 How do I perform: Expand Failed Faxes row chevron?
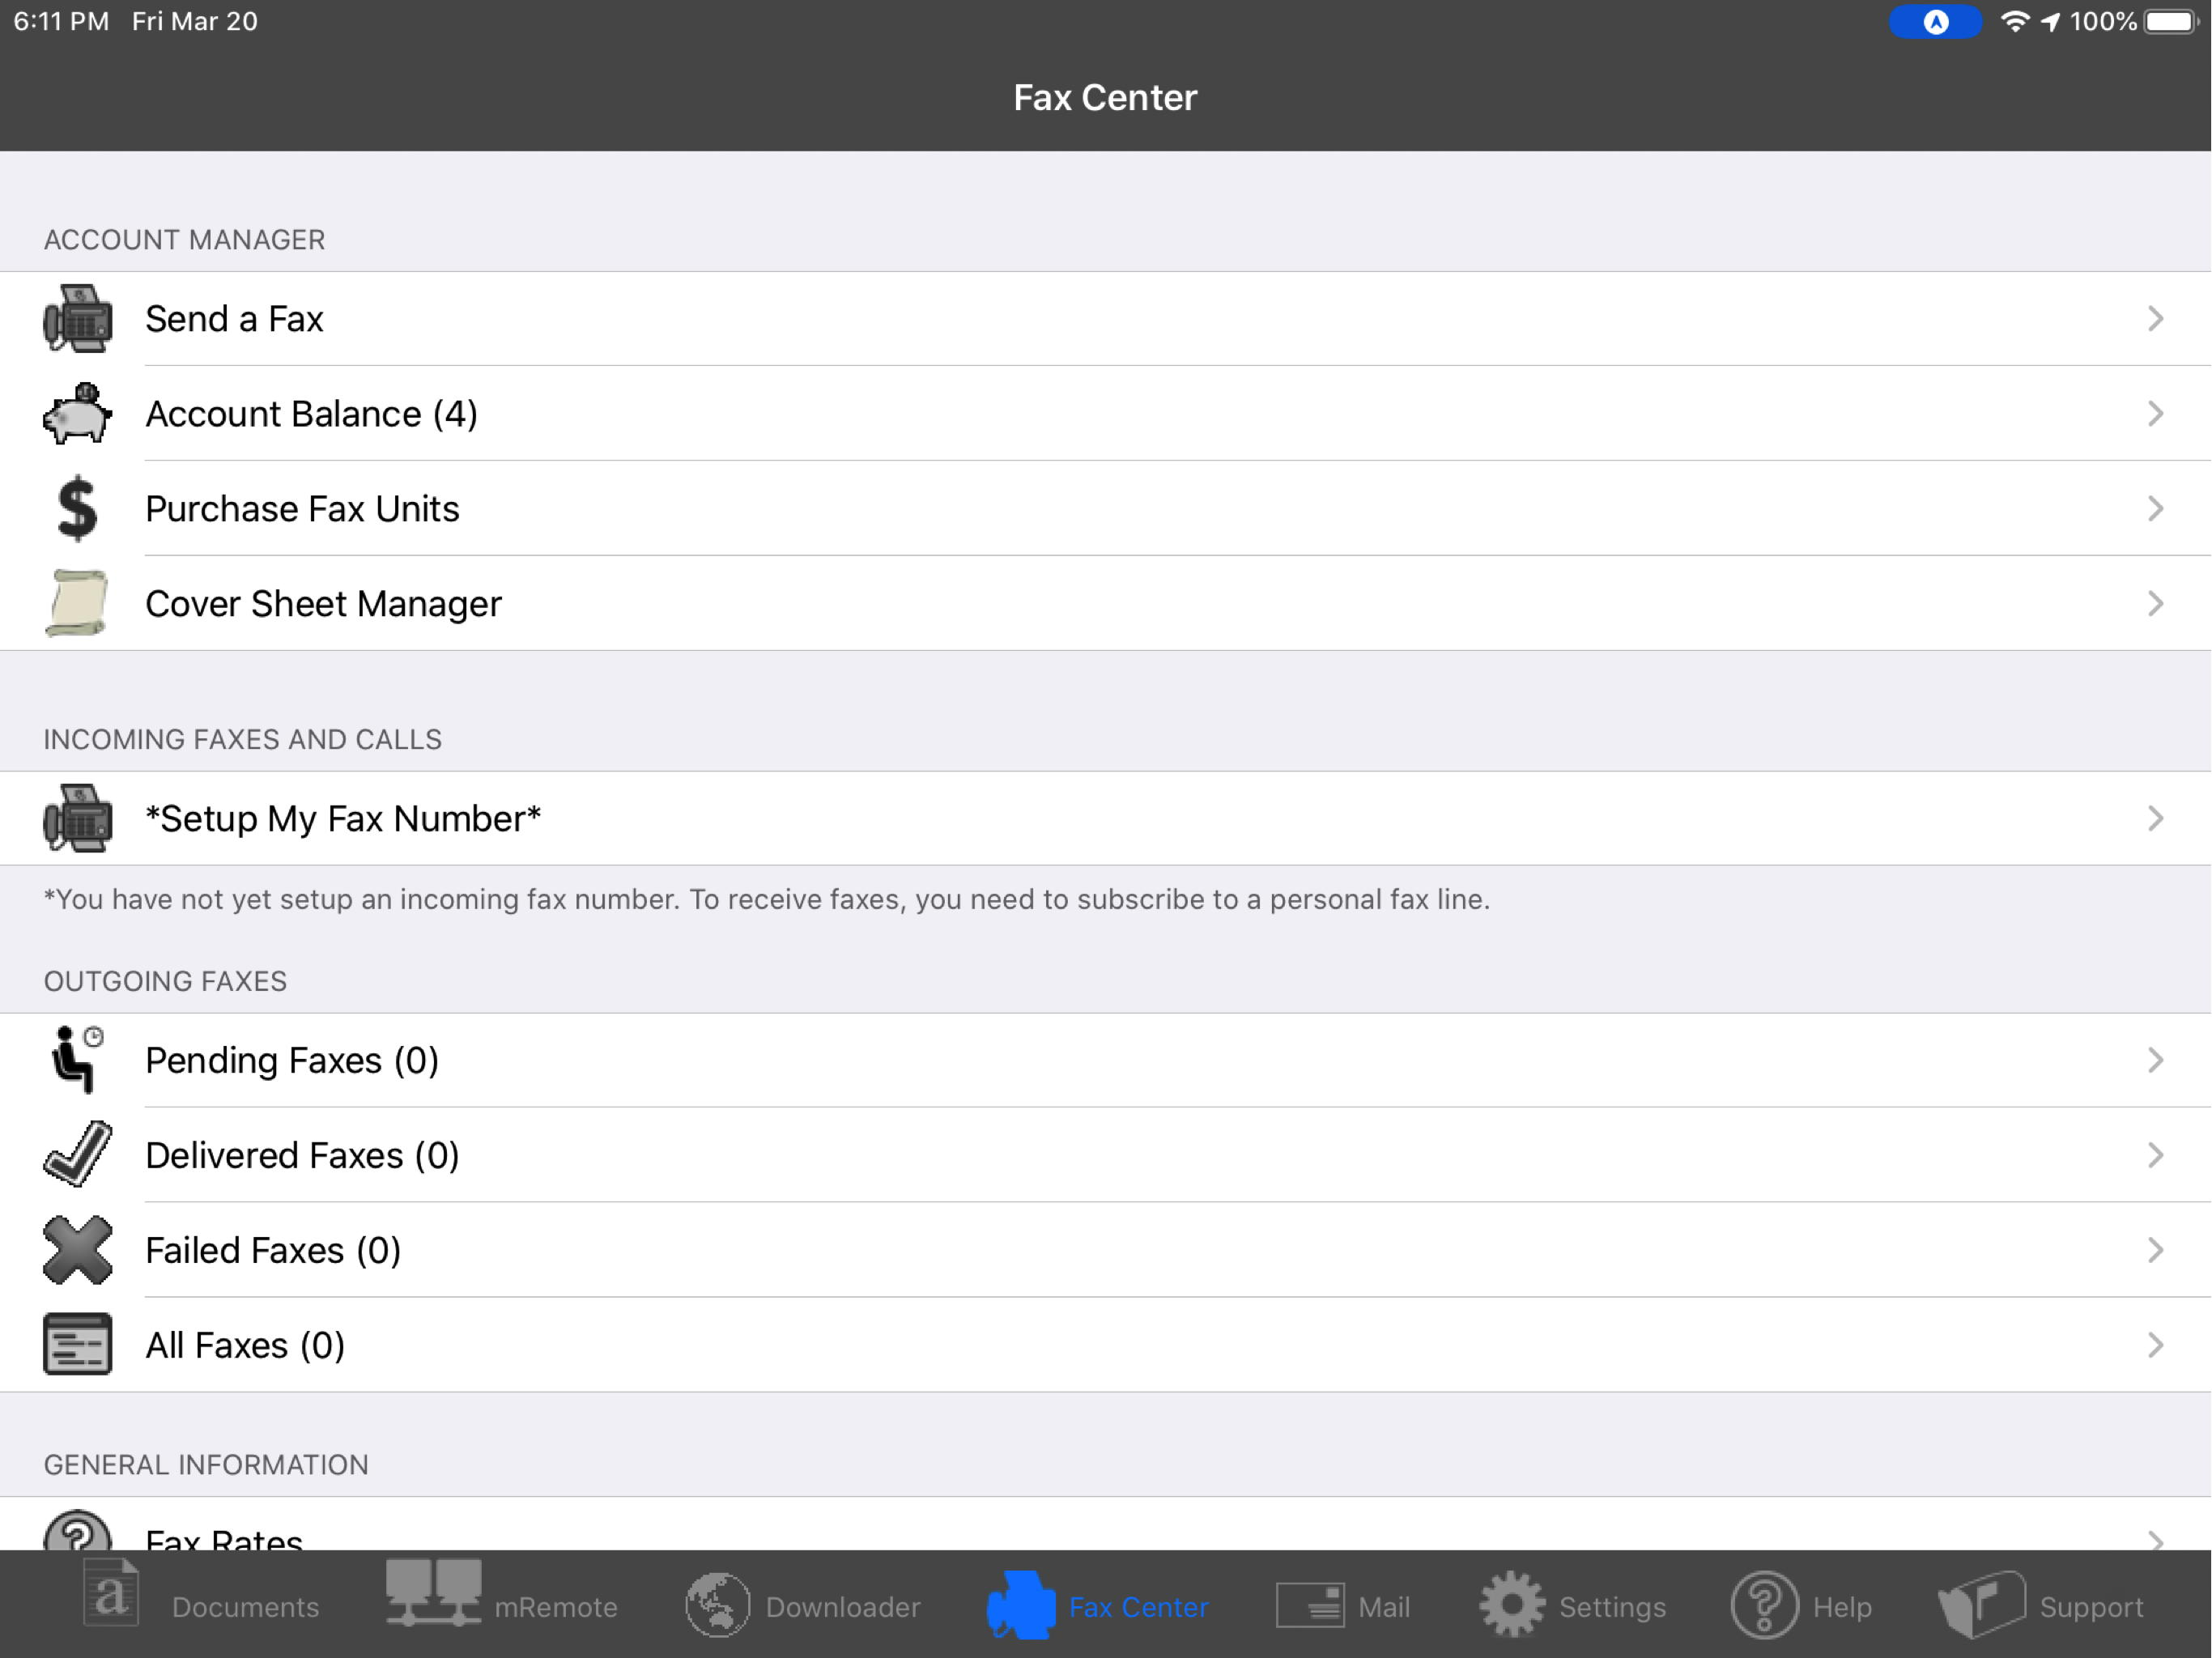point(2155,1250)
